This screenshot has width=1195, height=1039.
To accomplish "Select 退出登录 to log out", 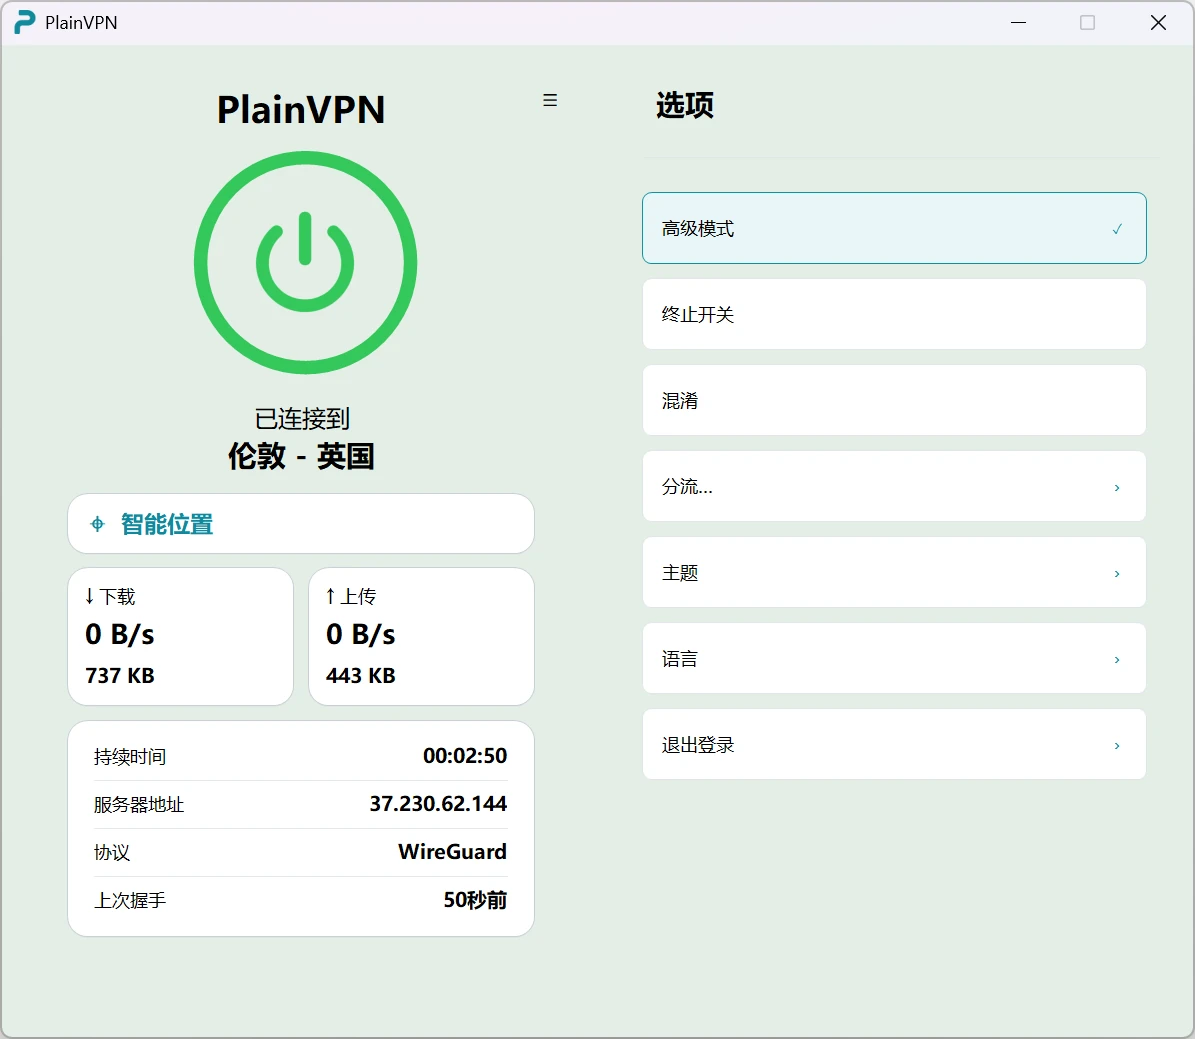I will pyautogui.click(x=894, y=745).
